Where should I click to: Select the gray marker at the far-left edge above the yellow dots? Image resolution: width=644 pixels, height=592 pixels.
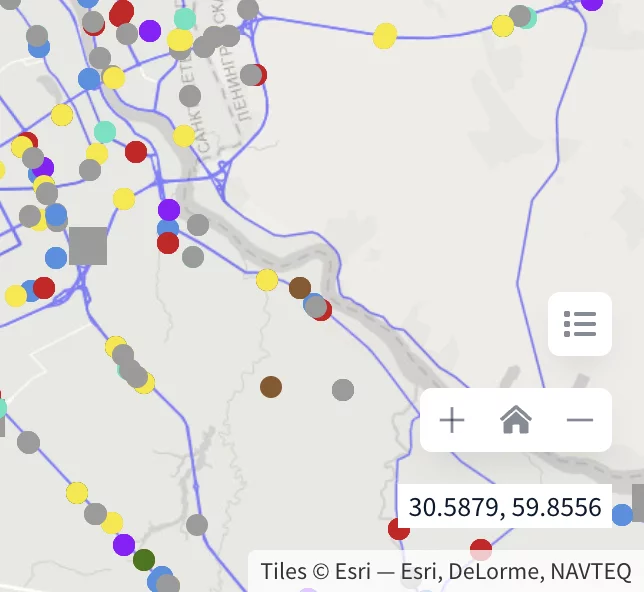28,442
